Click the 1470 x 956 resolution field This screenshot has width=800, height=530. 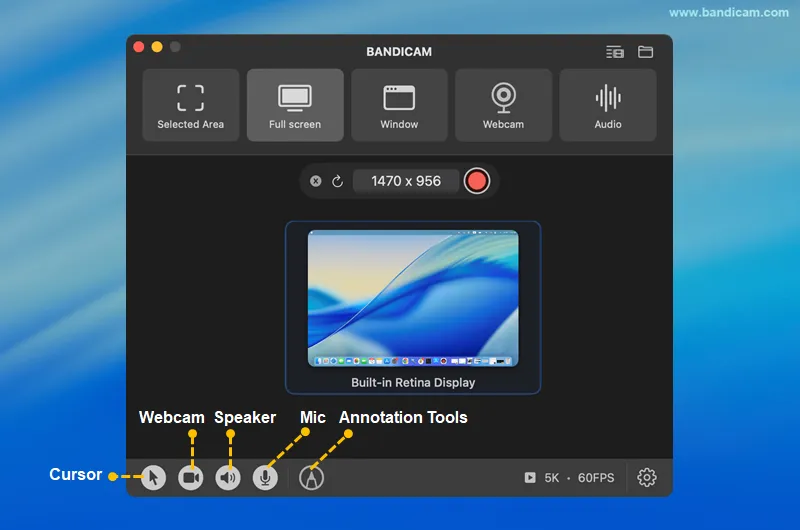(x=406, y=181)
